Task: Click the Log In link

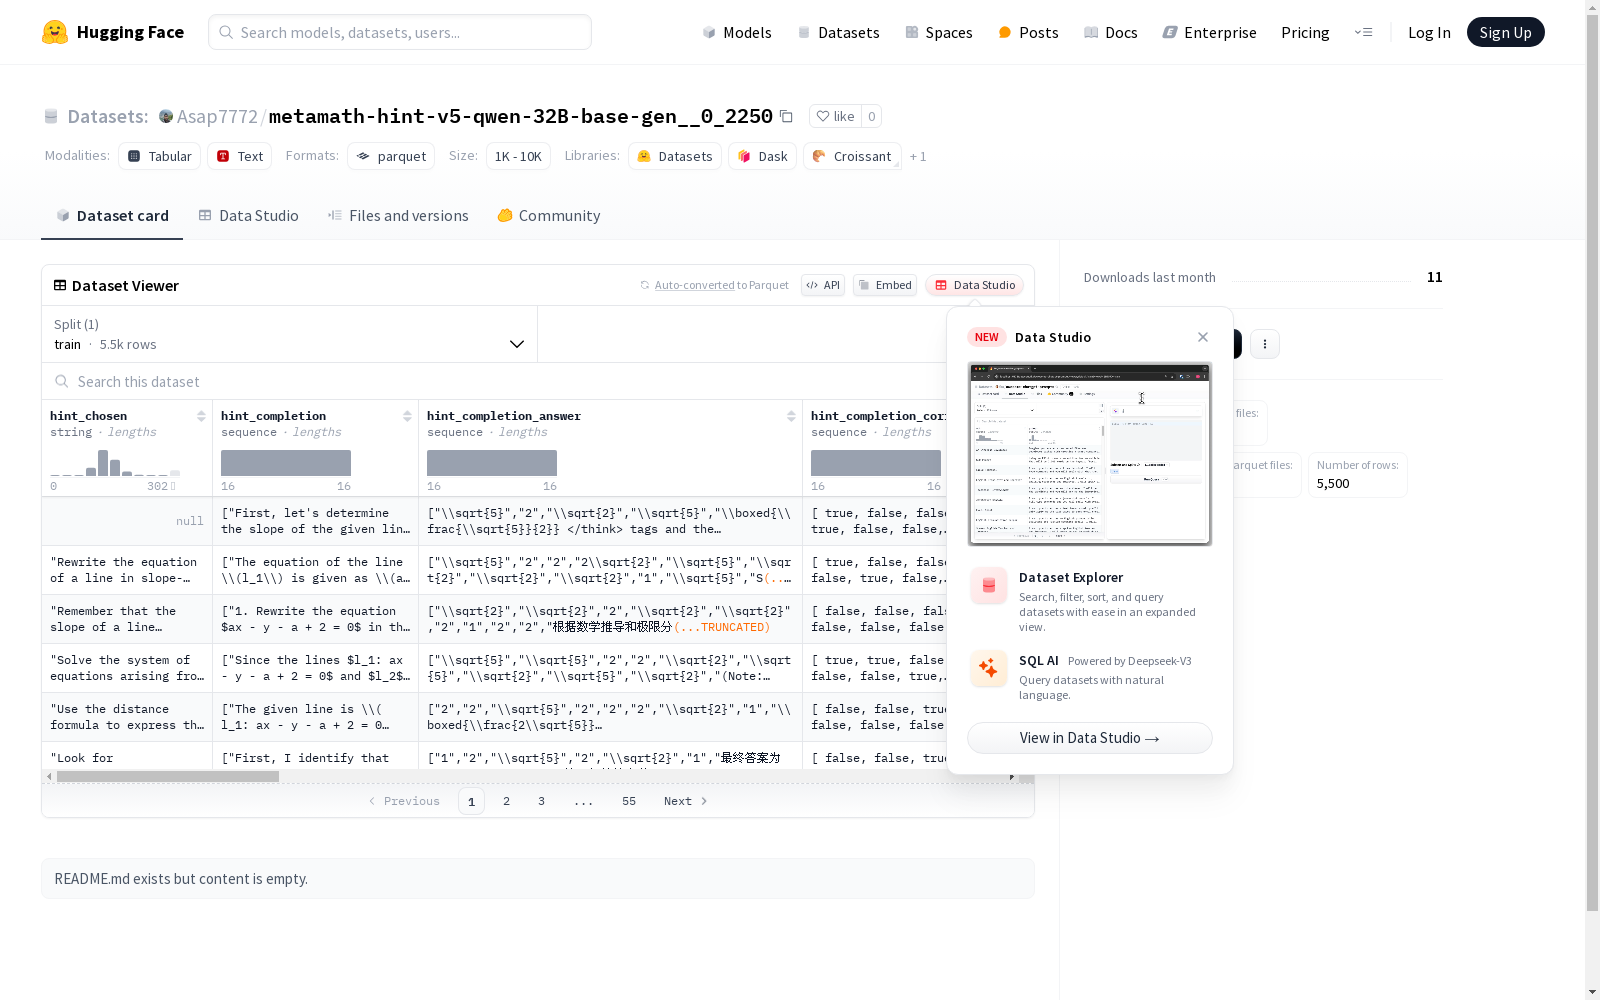Action: [x=1429, y=32]
